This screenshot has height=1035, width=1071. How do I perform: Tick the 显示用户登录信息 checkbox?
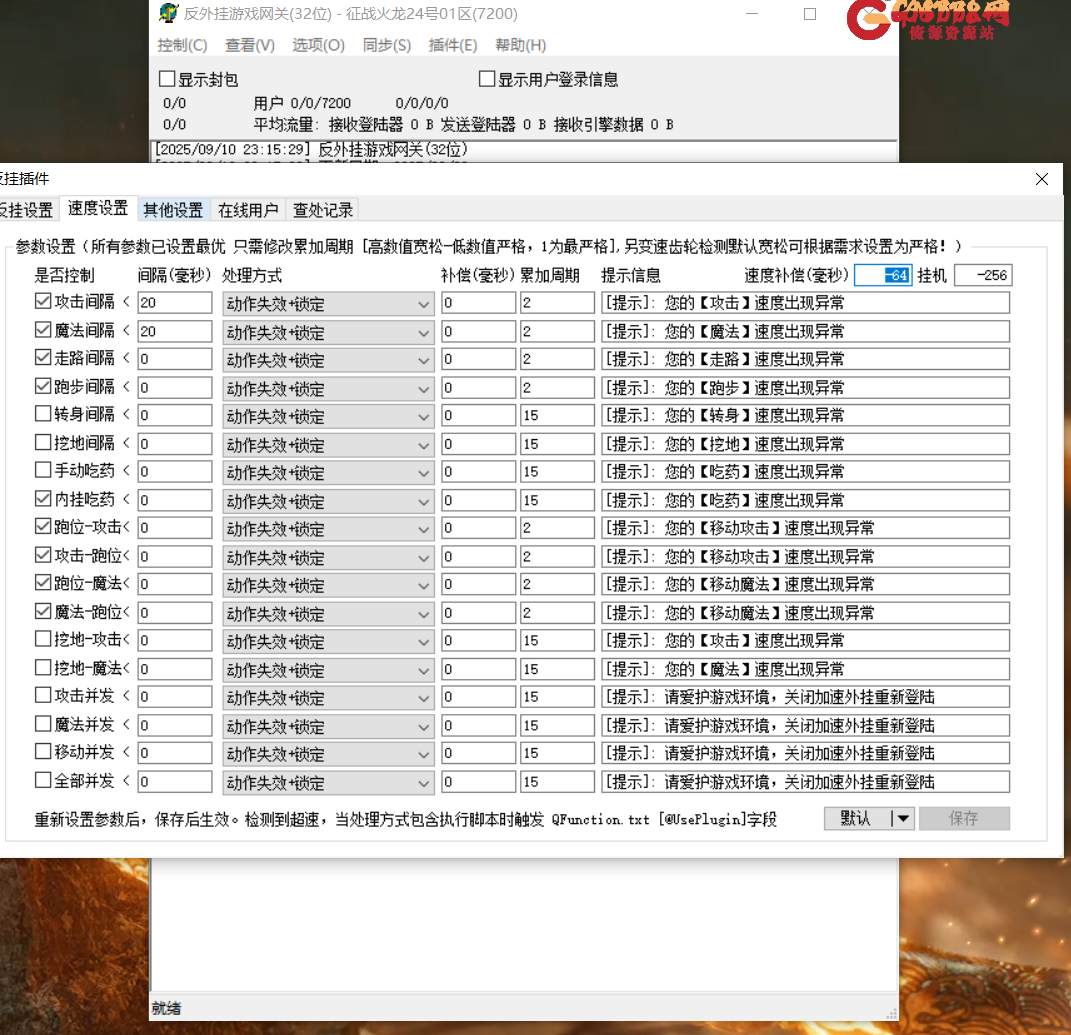(487, 79)
